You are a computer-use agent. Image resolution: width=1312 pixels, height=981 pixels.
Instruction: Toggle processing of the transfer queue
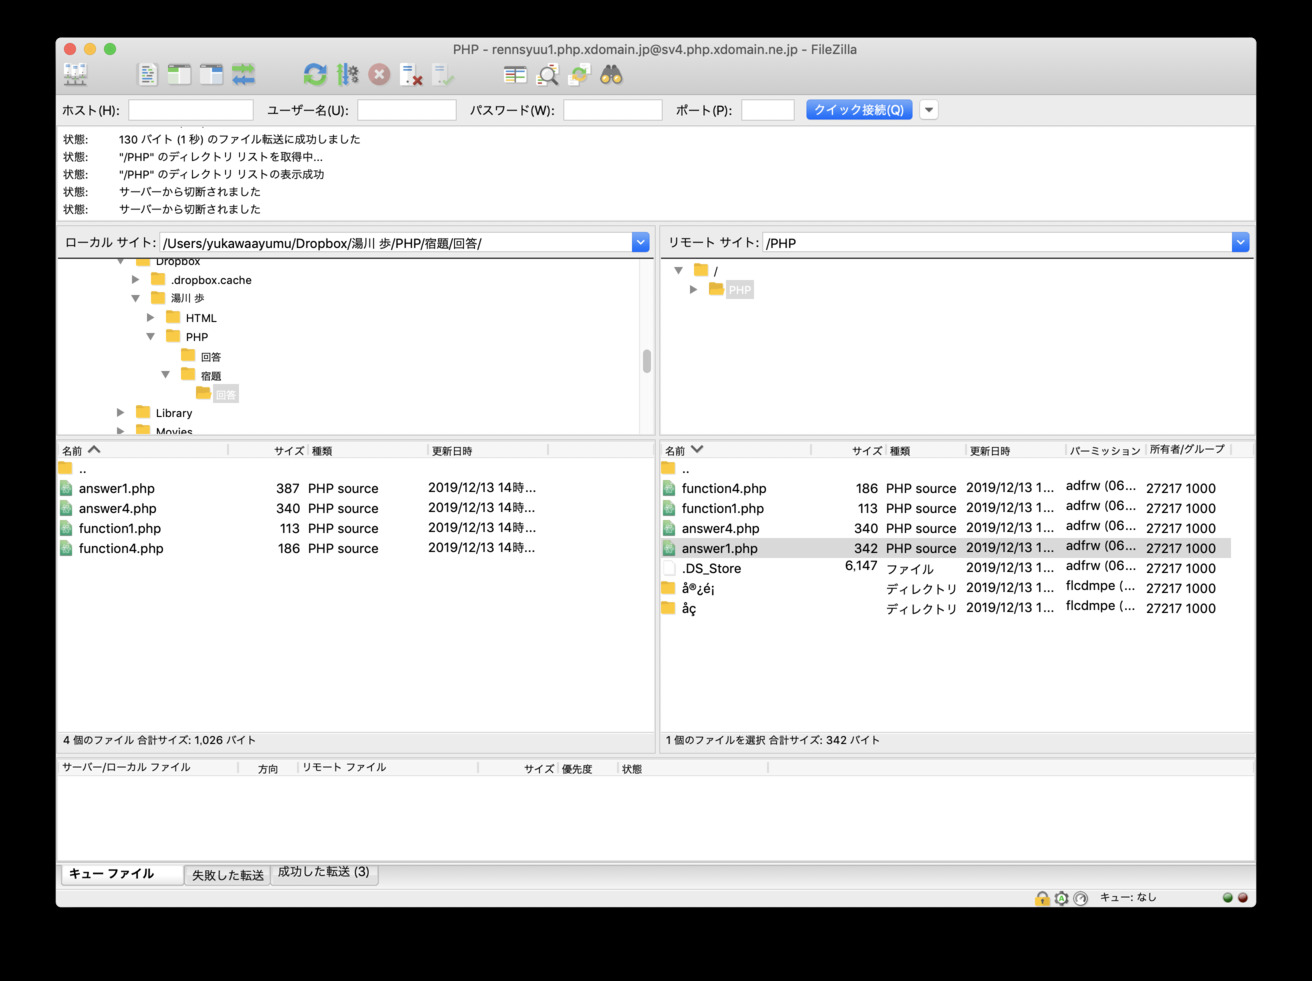346,73
